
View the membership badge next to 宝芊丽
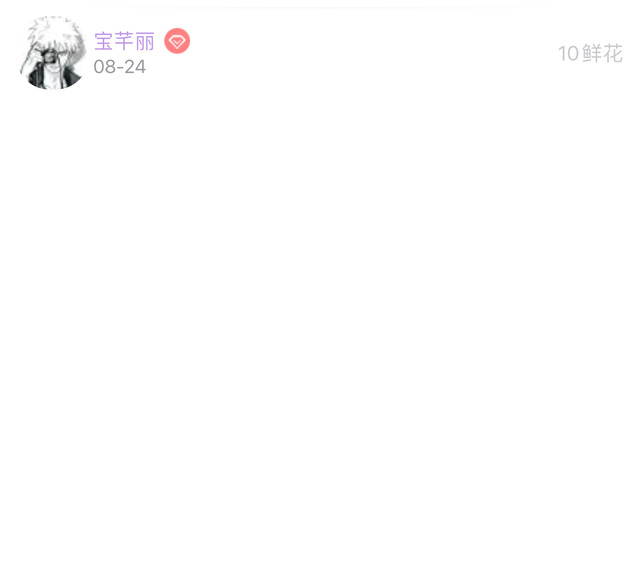[177, 41]
